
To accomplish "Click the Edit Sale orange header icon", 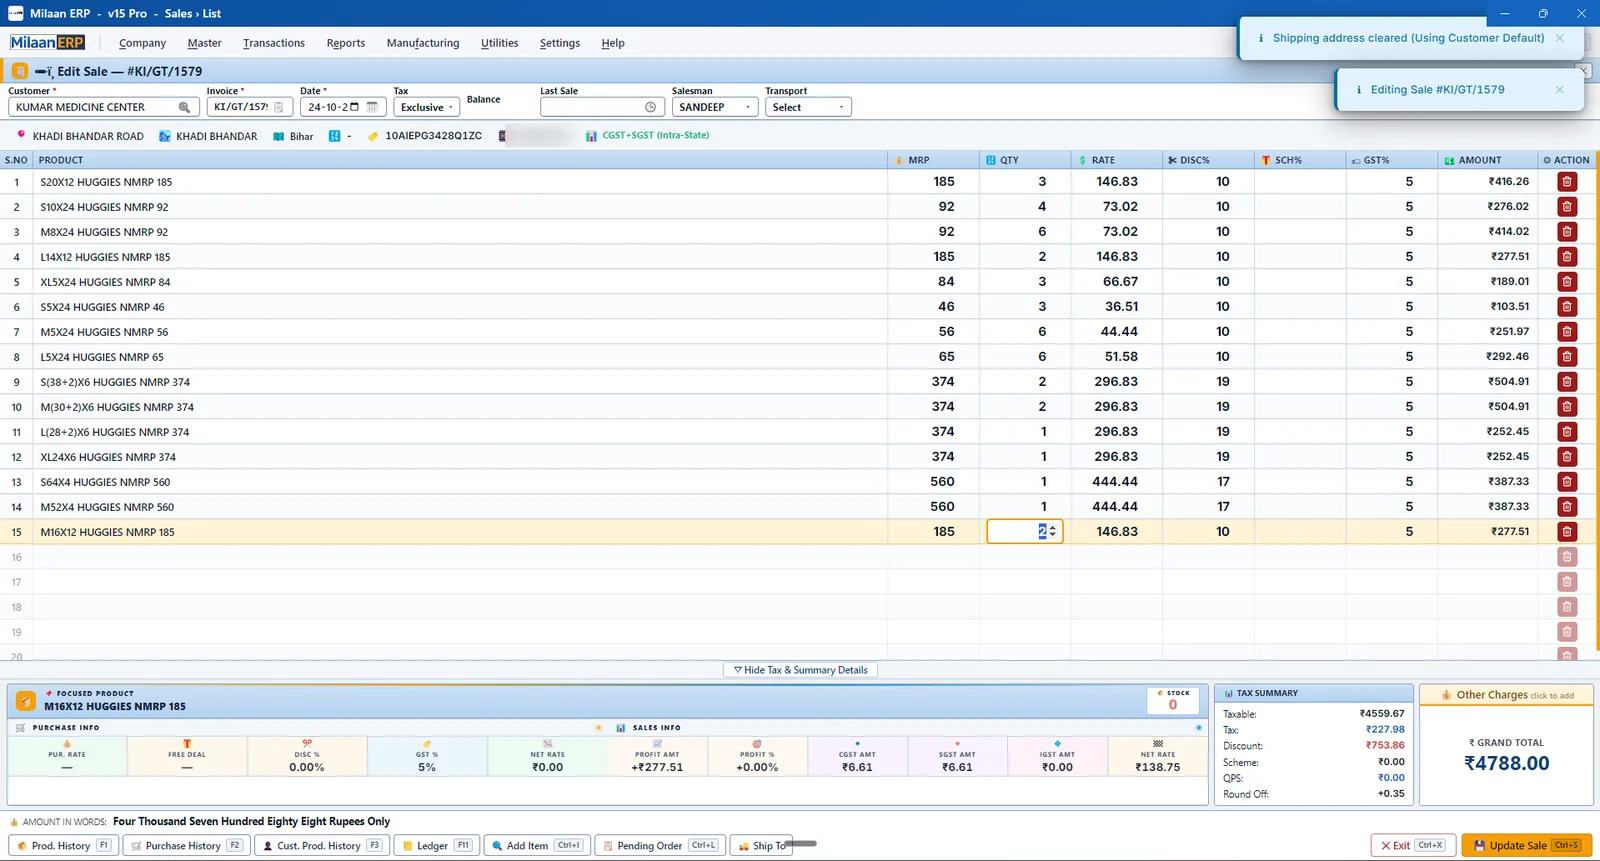I will pyautogui.click(x=19, y=71).
